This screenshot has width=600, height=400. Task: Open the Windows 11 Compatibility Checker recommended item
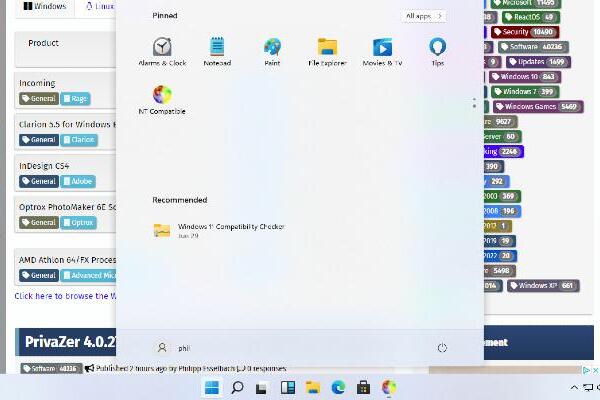coord(218,230)
